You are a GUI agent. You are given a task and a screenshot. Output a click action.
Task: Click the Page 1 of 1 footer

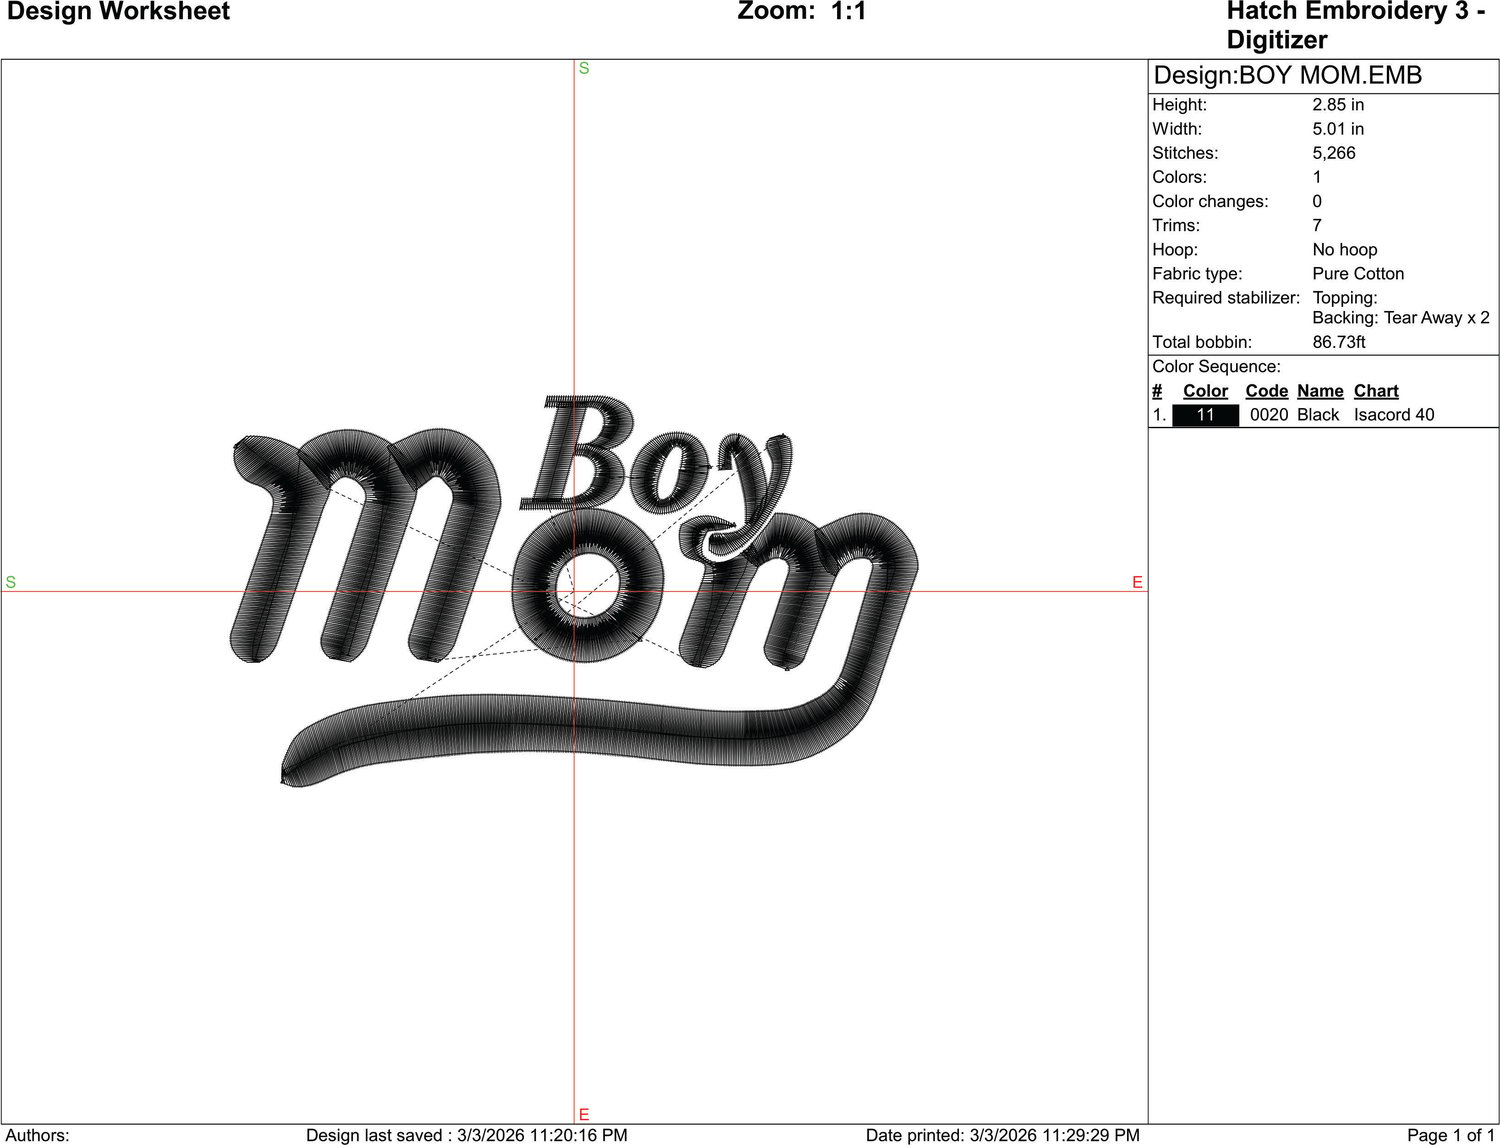point(1451,1135)
